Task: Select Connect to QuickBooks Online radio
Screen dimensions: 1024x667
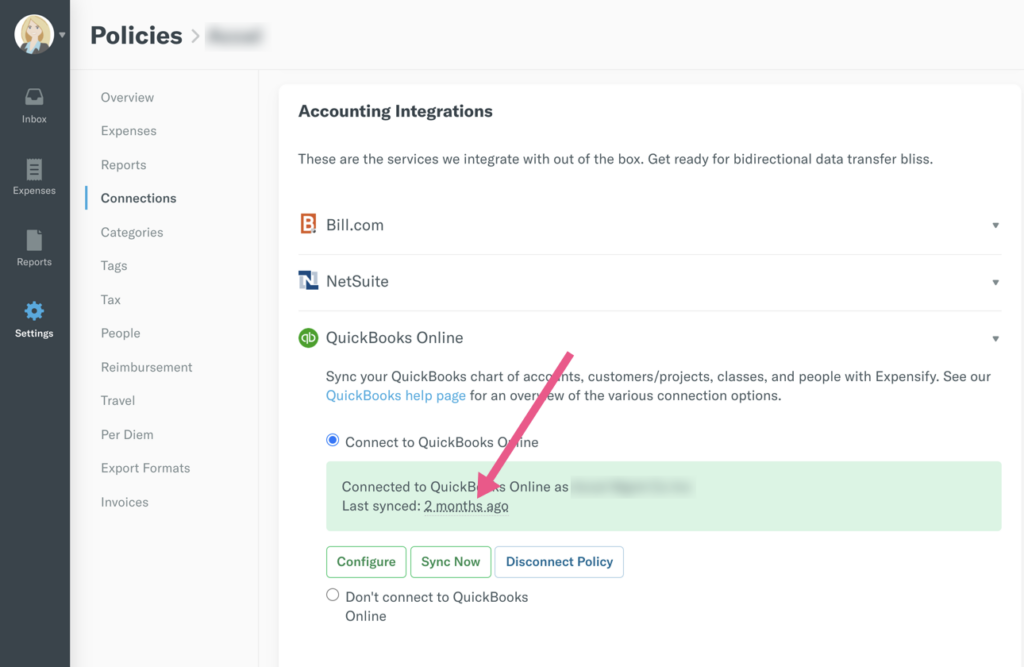Action: pos(332,440)
